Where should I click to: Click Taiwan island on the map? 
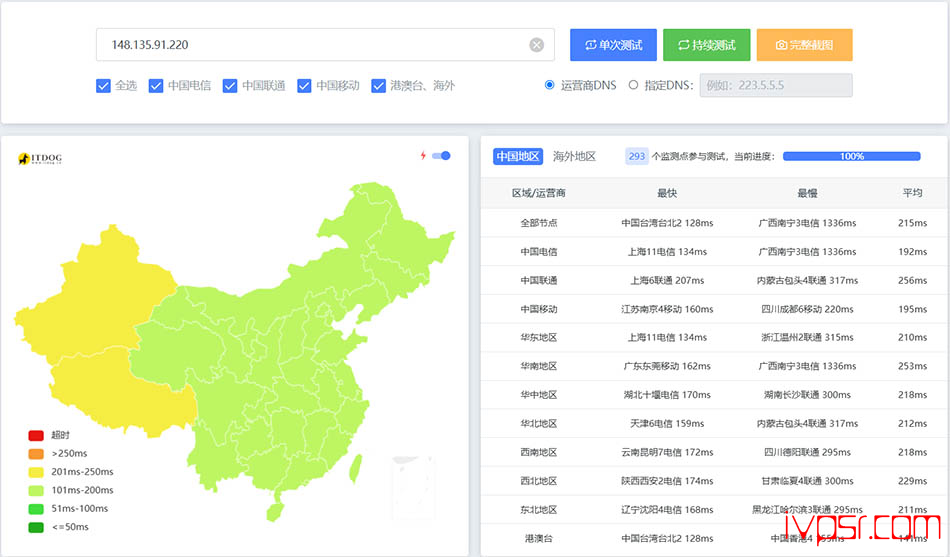356,468
